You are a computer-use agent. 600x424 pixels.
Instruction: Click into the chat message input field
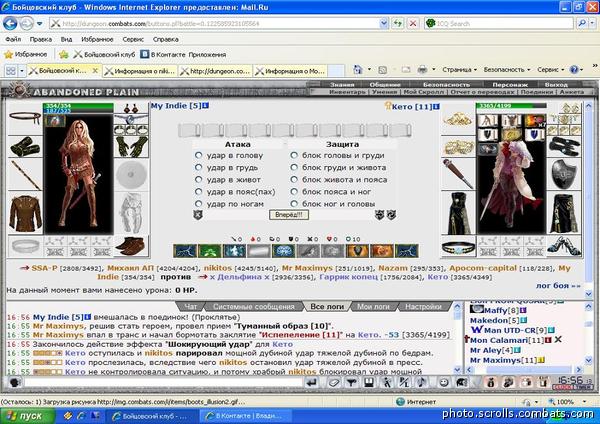pyautogui.click(x=163, y=382)
